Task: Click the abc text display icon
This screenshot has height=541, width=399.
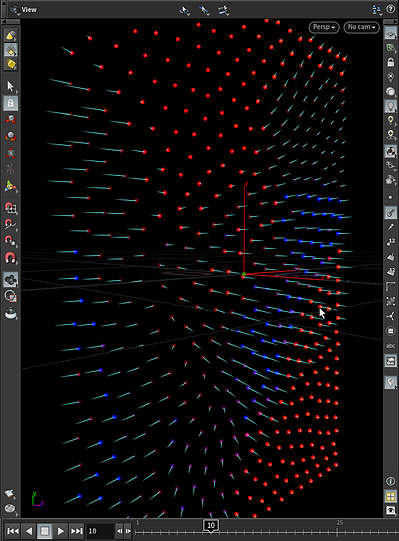Action: tap(390, 346)
